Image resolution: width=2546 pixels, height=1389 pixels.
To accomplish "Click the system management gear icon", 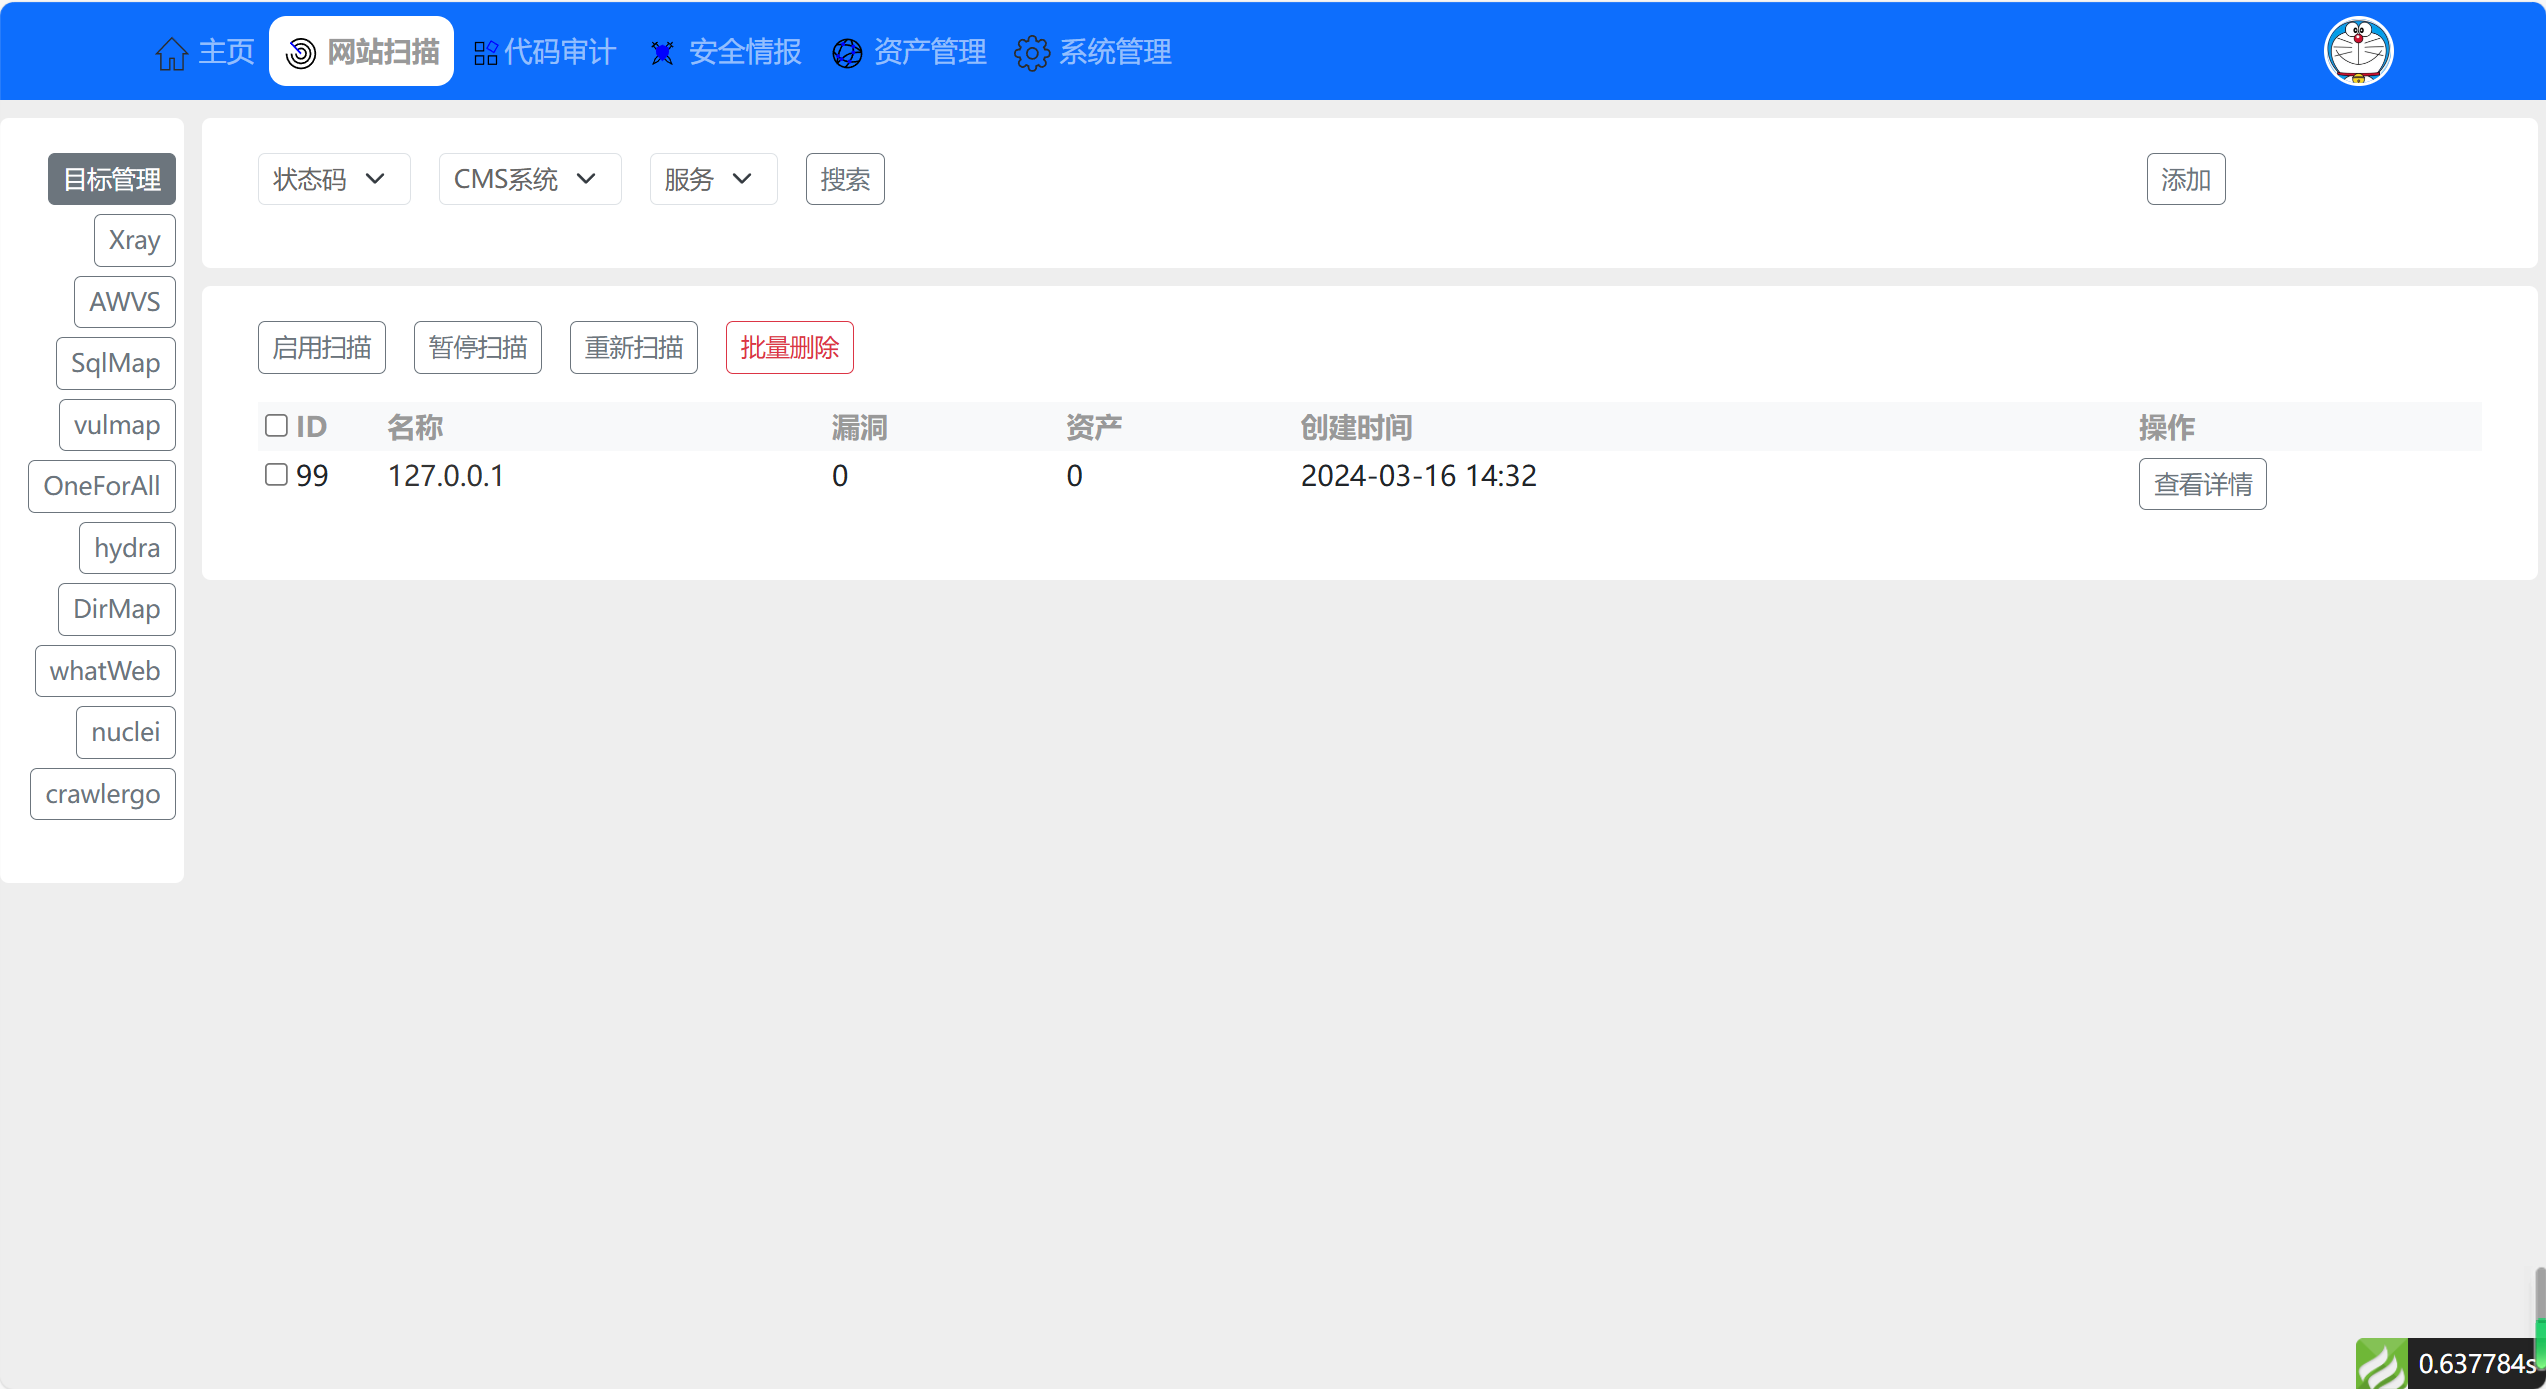I will pos(1032,53).
